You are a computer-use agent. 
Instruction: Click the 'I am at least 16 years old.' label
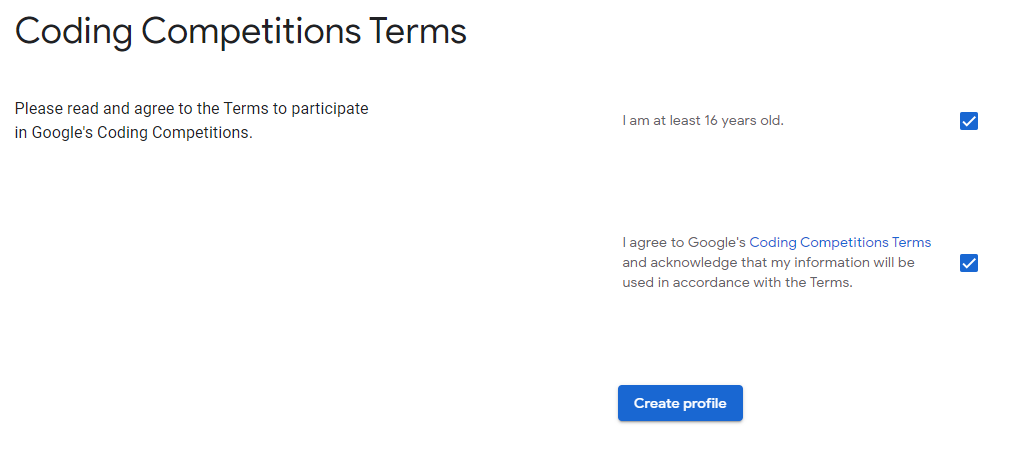[x=702, y=121]
